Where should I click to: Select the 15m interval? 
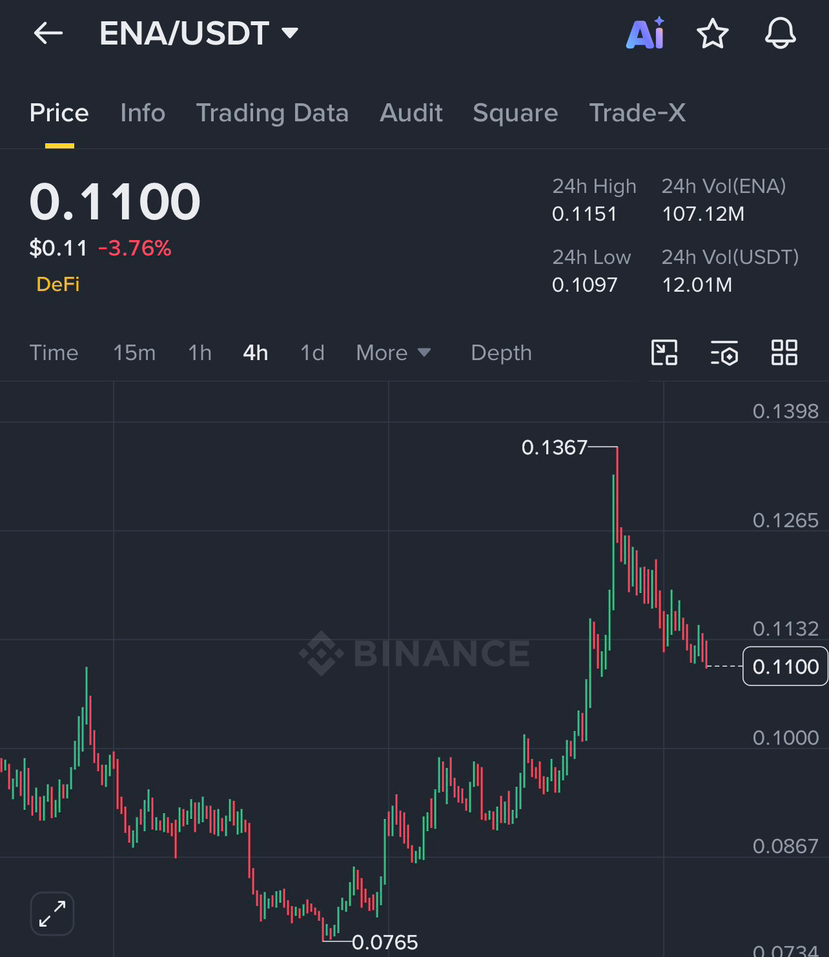coord(134,353)
